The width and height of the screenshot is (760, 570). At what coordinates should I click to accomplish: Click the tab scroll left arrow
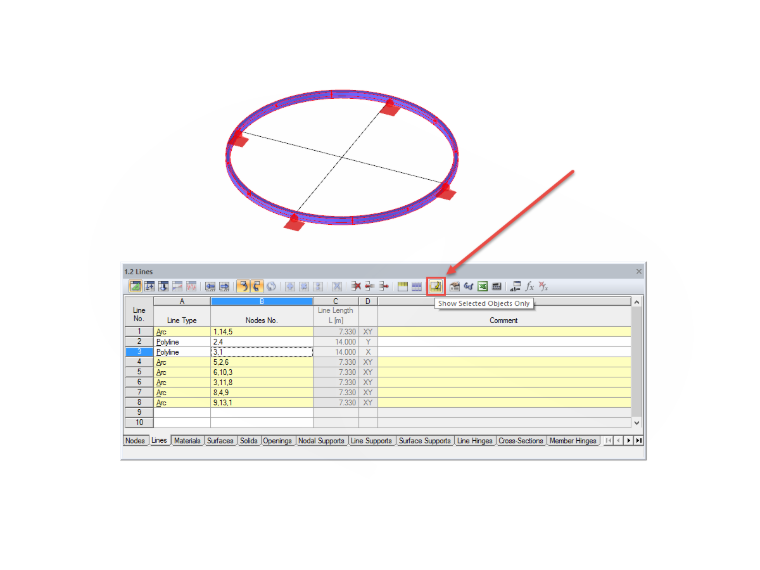(x=618, y=441)
